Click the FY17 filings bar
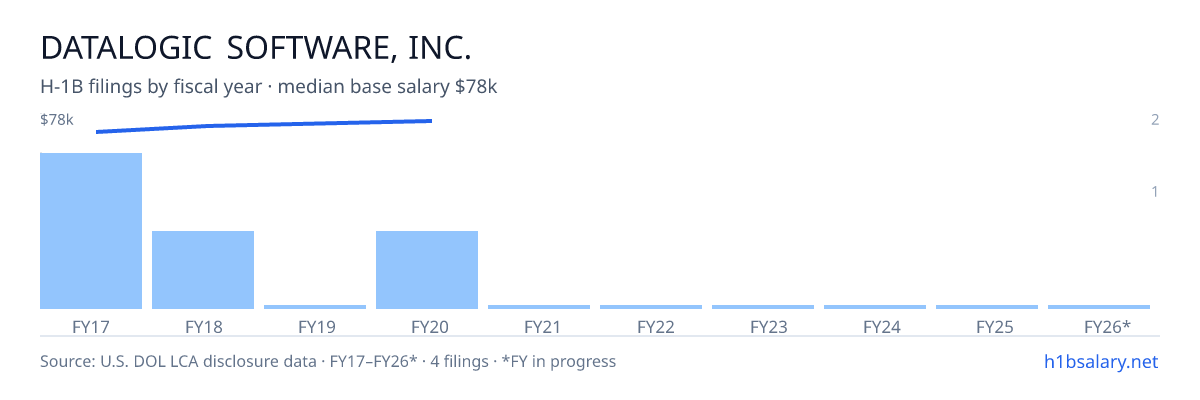 [91, 231]
